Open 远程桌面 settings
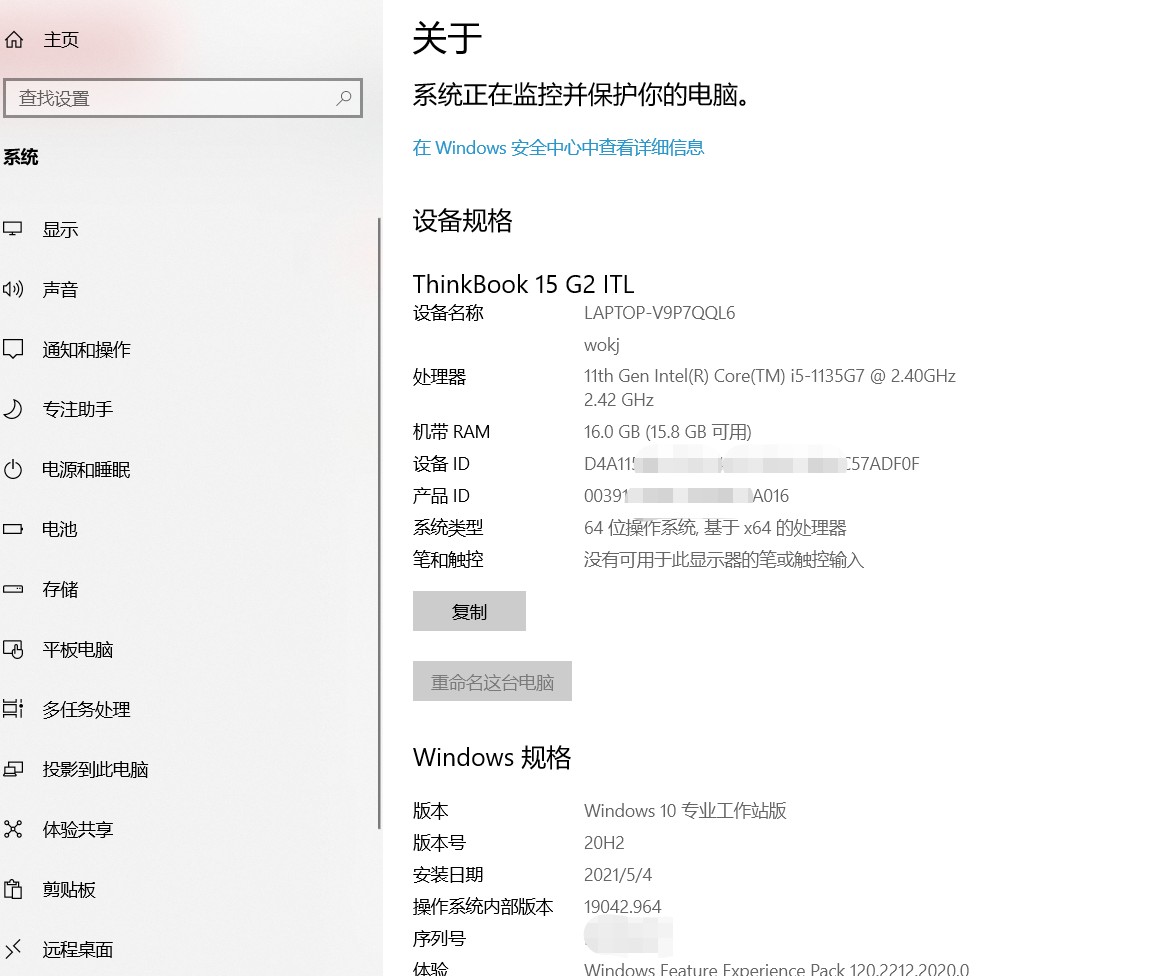 (78, 950)
